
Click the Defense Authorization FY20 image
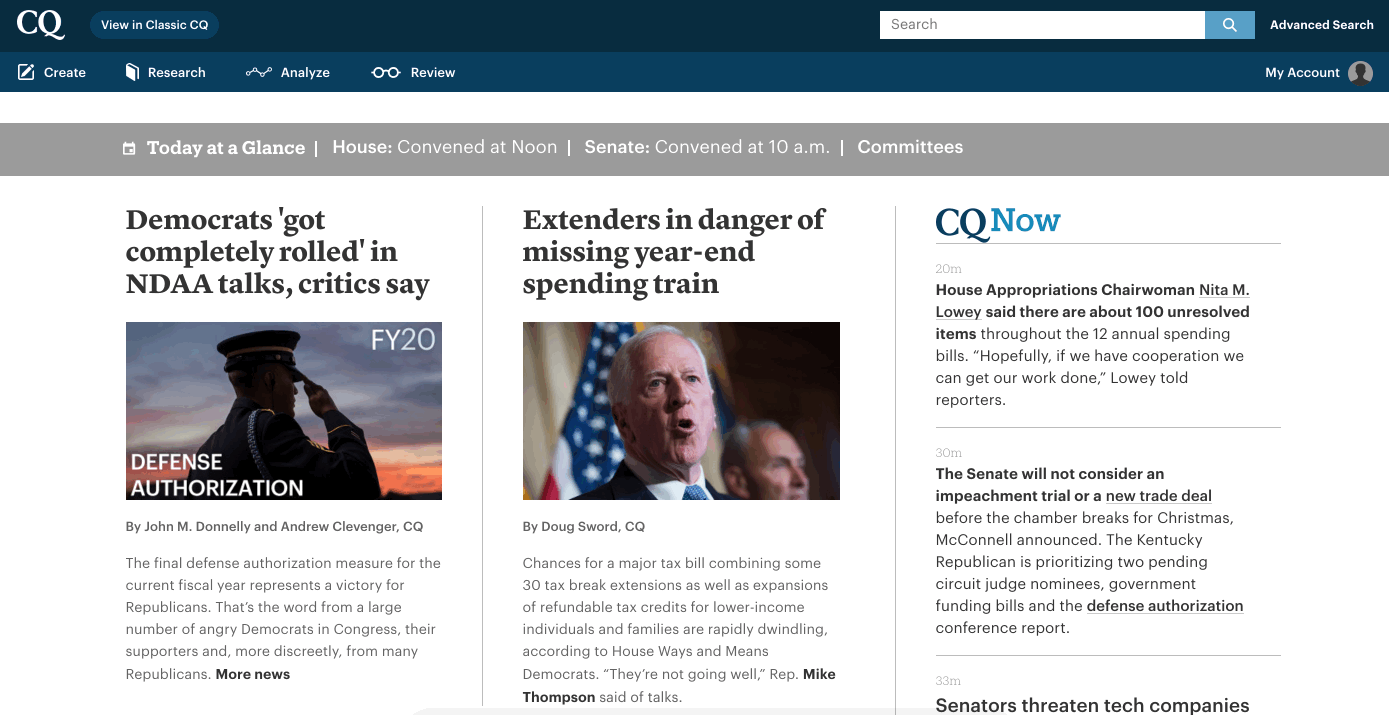click(284, 411)
